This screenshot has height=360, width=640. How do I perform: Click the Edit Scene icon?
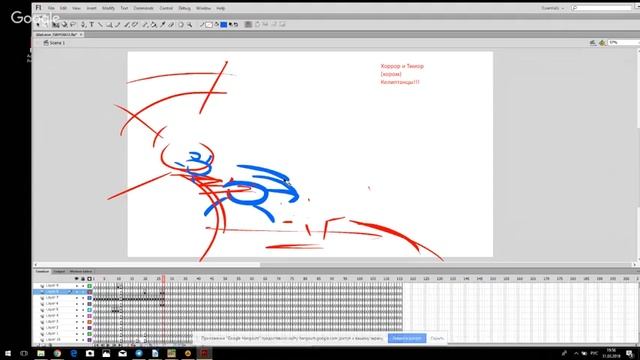593,42
